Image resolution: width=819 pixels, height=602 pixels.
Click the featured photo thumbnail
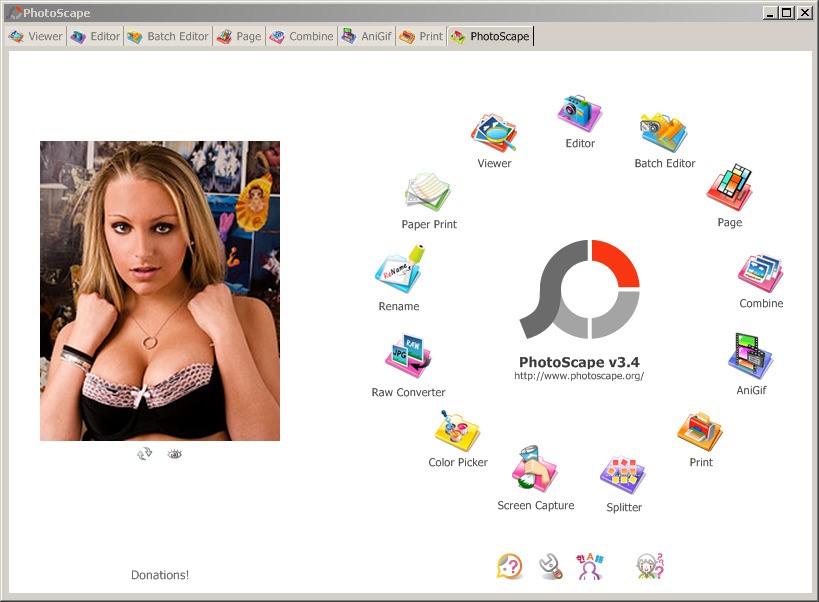point(160,291)
